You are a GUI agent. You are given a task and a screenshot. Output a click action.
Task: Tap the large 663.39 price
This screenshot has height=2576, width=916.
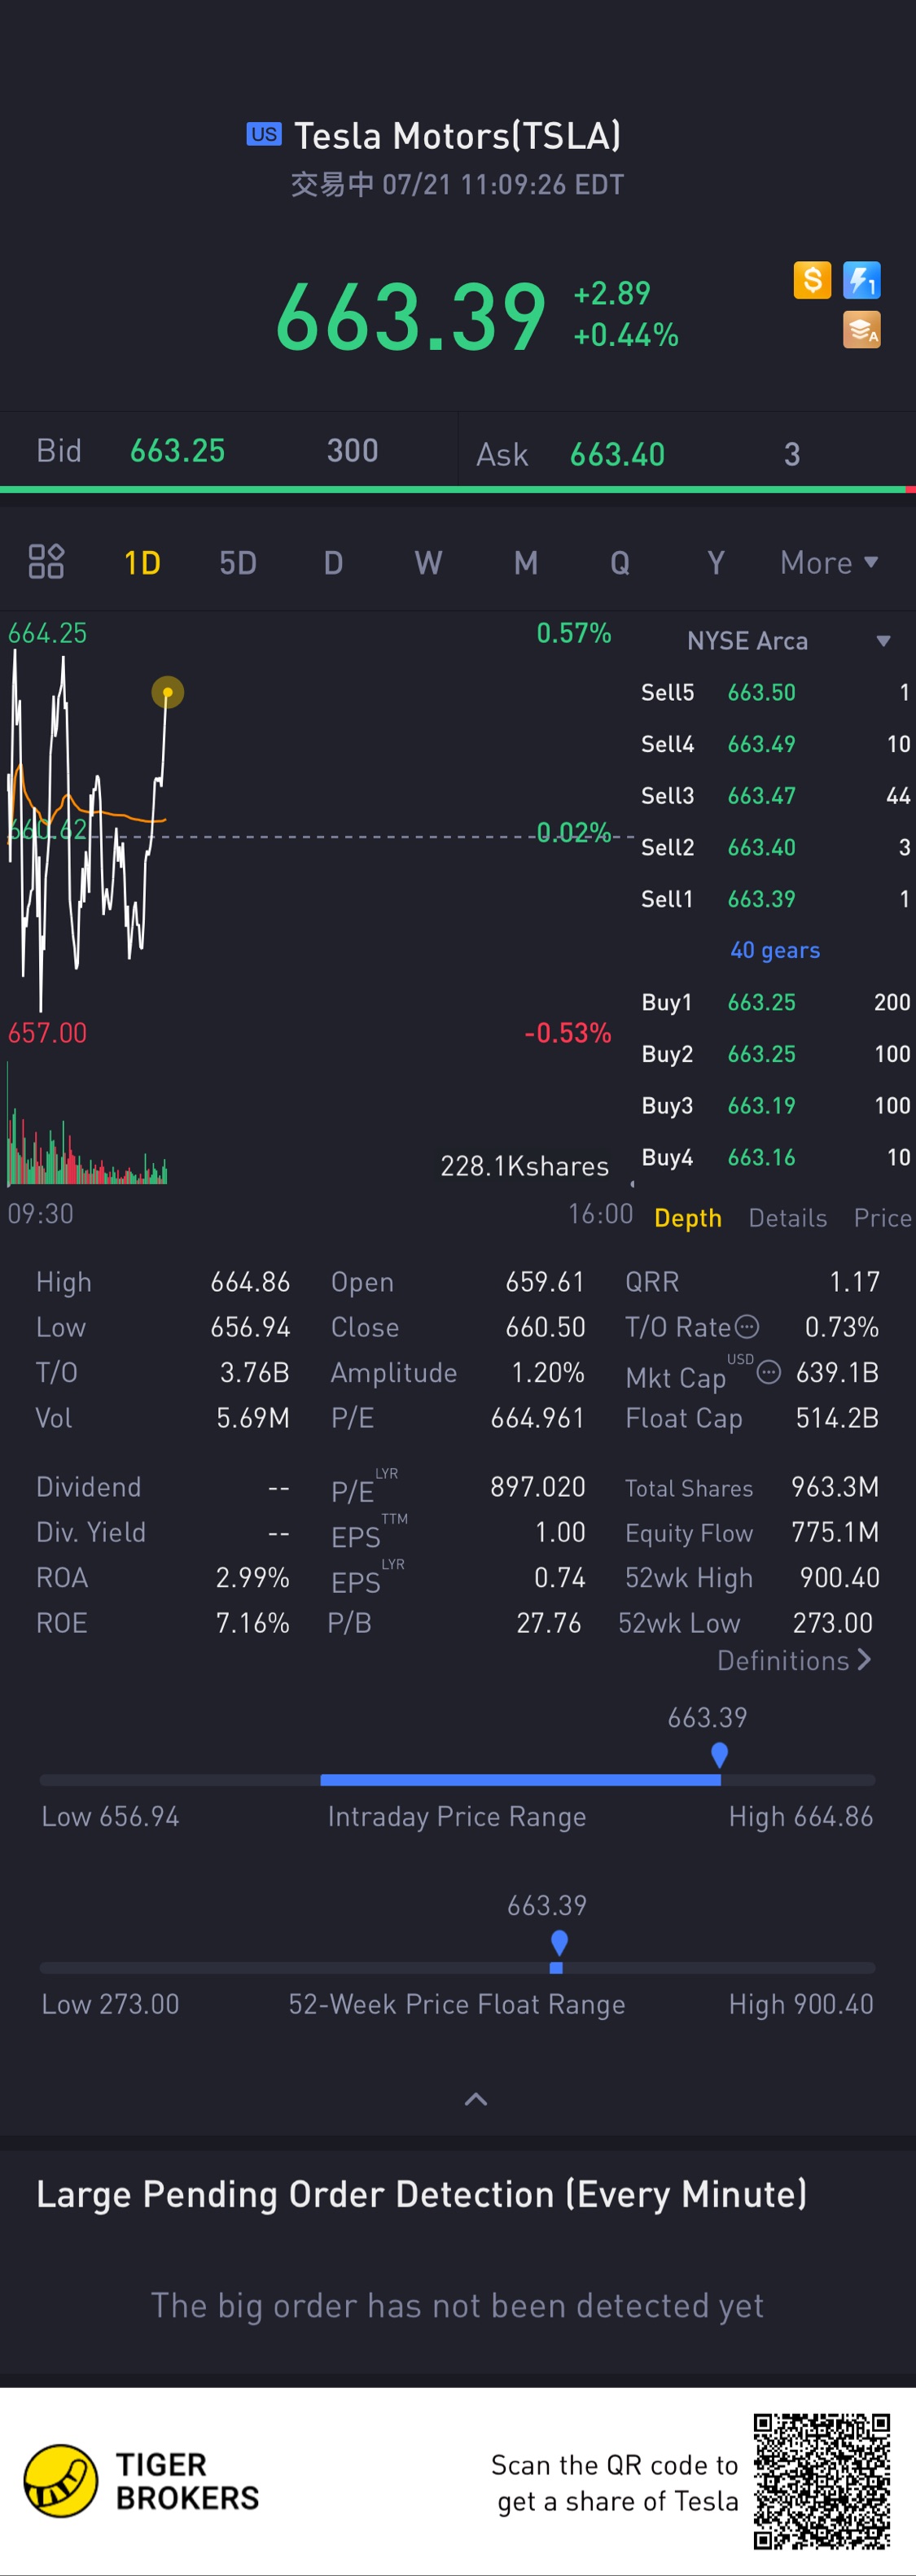(x=411, y=317)
